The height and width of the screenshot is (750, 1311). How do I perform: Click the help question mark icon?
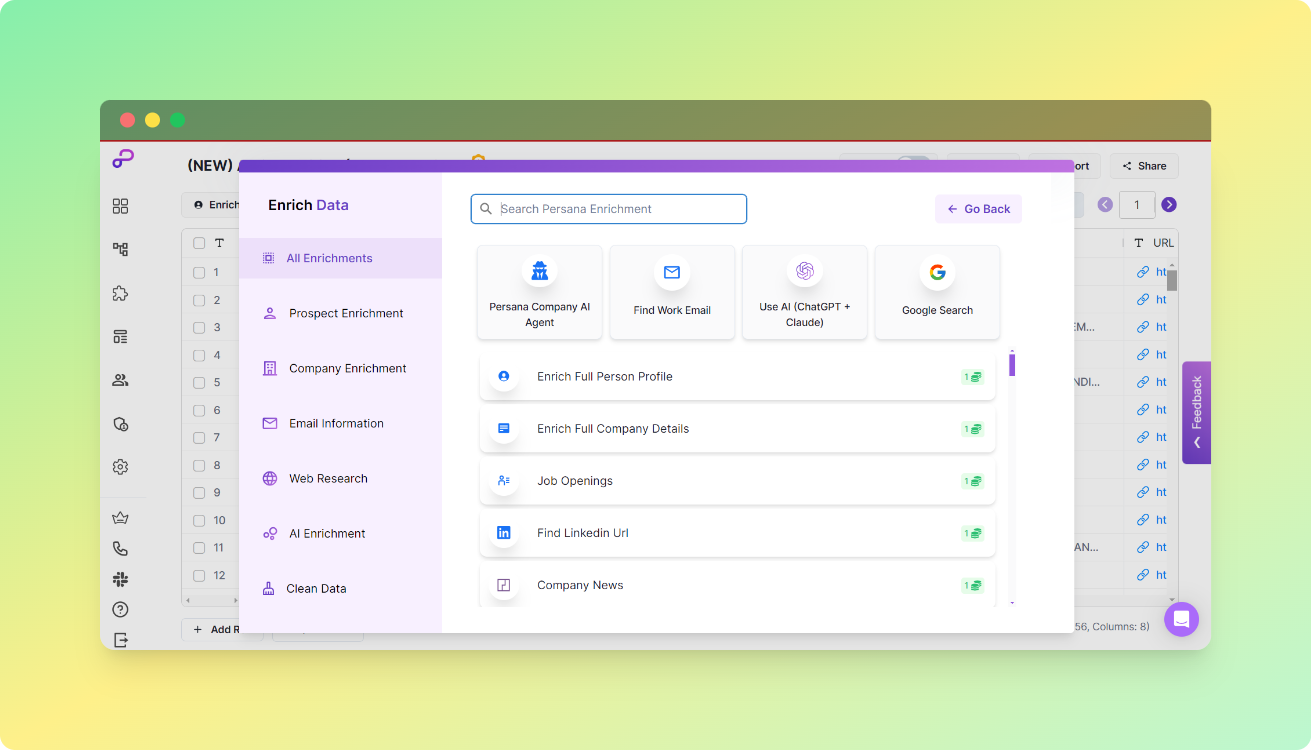pyautogui.click(x=120, y=609)
